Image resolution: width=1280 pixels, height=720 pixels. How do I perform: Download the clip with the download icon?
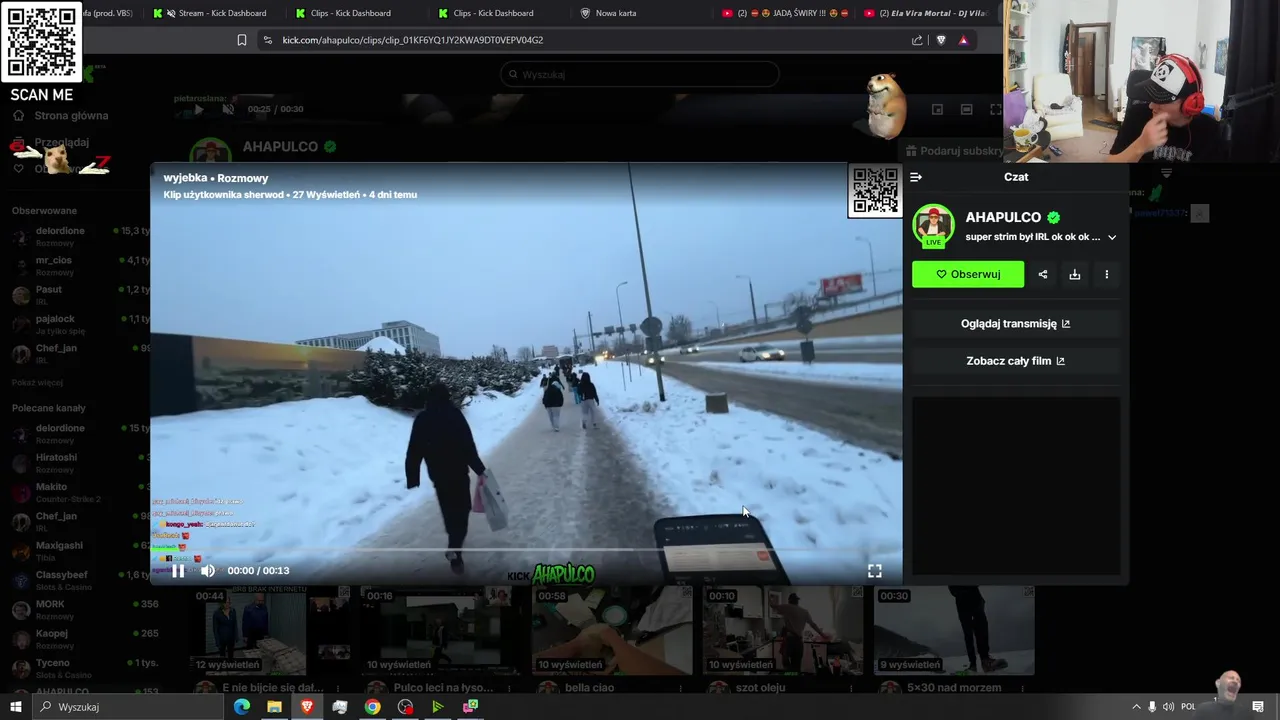pyautogui.click(x=1075, y=274)
